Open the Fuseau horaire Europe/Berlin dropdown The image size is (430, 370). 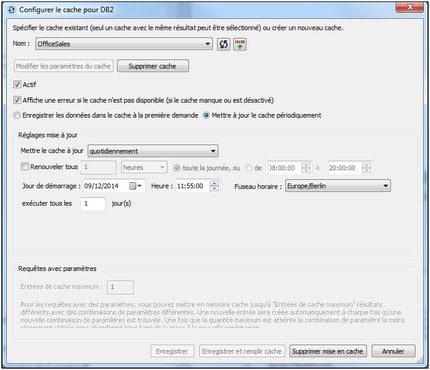338,186
